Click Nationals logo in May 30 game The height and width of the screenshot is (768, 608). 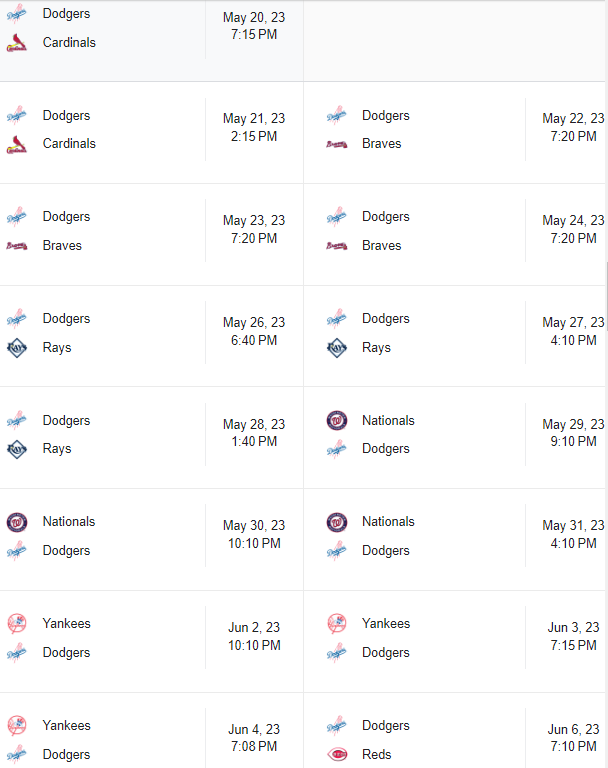click(x=17, y=522)
